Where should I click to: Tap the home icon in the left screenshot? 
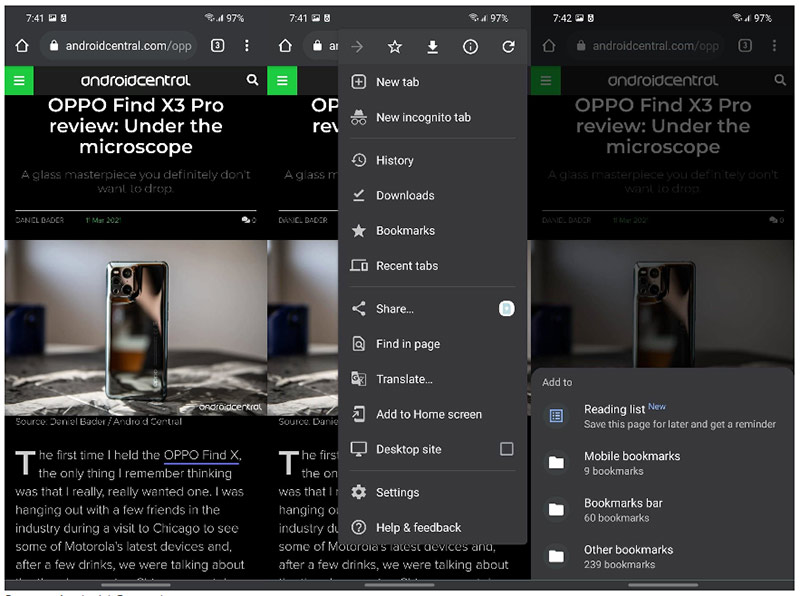(22, 46)
